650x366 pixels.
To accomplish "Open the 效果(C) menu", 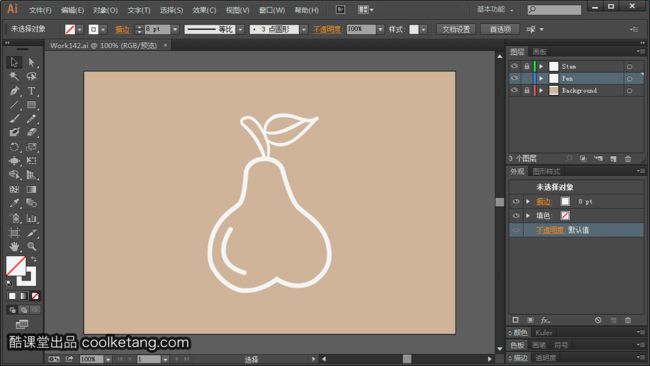I will (x=204, y=10).
